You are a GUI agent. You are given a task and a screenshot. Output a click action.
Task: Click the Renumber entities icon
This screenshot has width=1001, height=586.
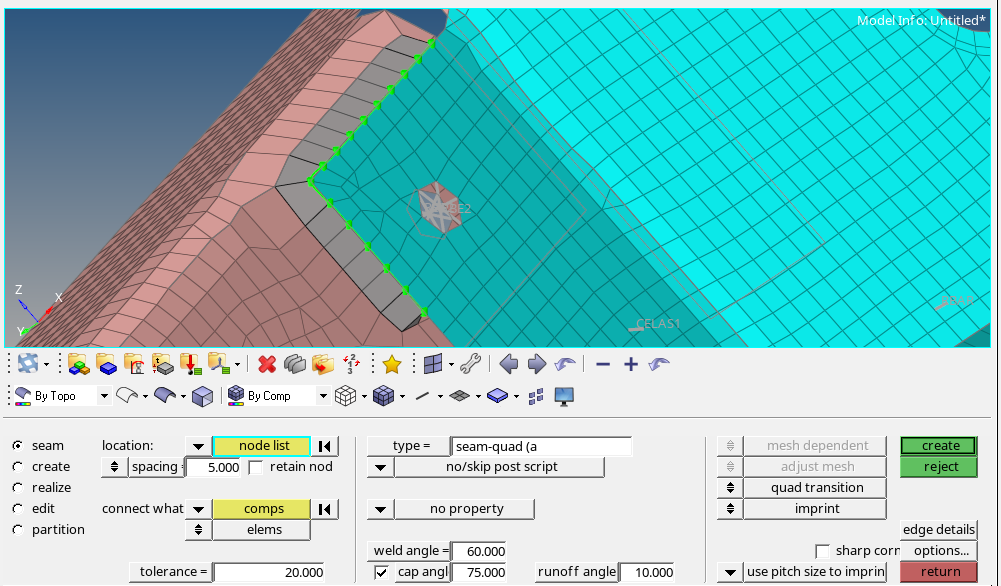pyautogui.click(x=351, y=364)
